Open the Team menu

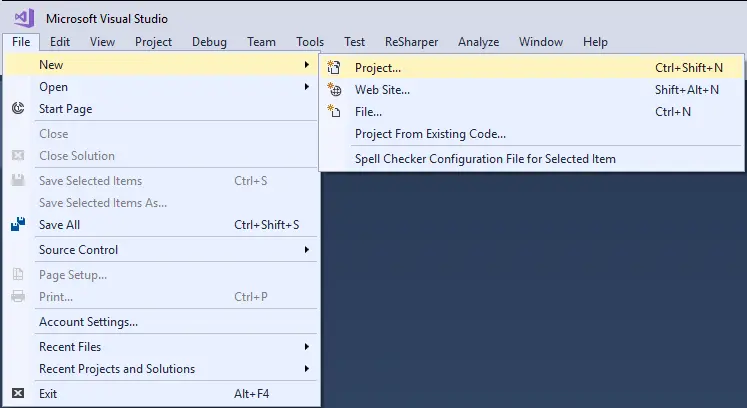tap(261, 42)
